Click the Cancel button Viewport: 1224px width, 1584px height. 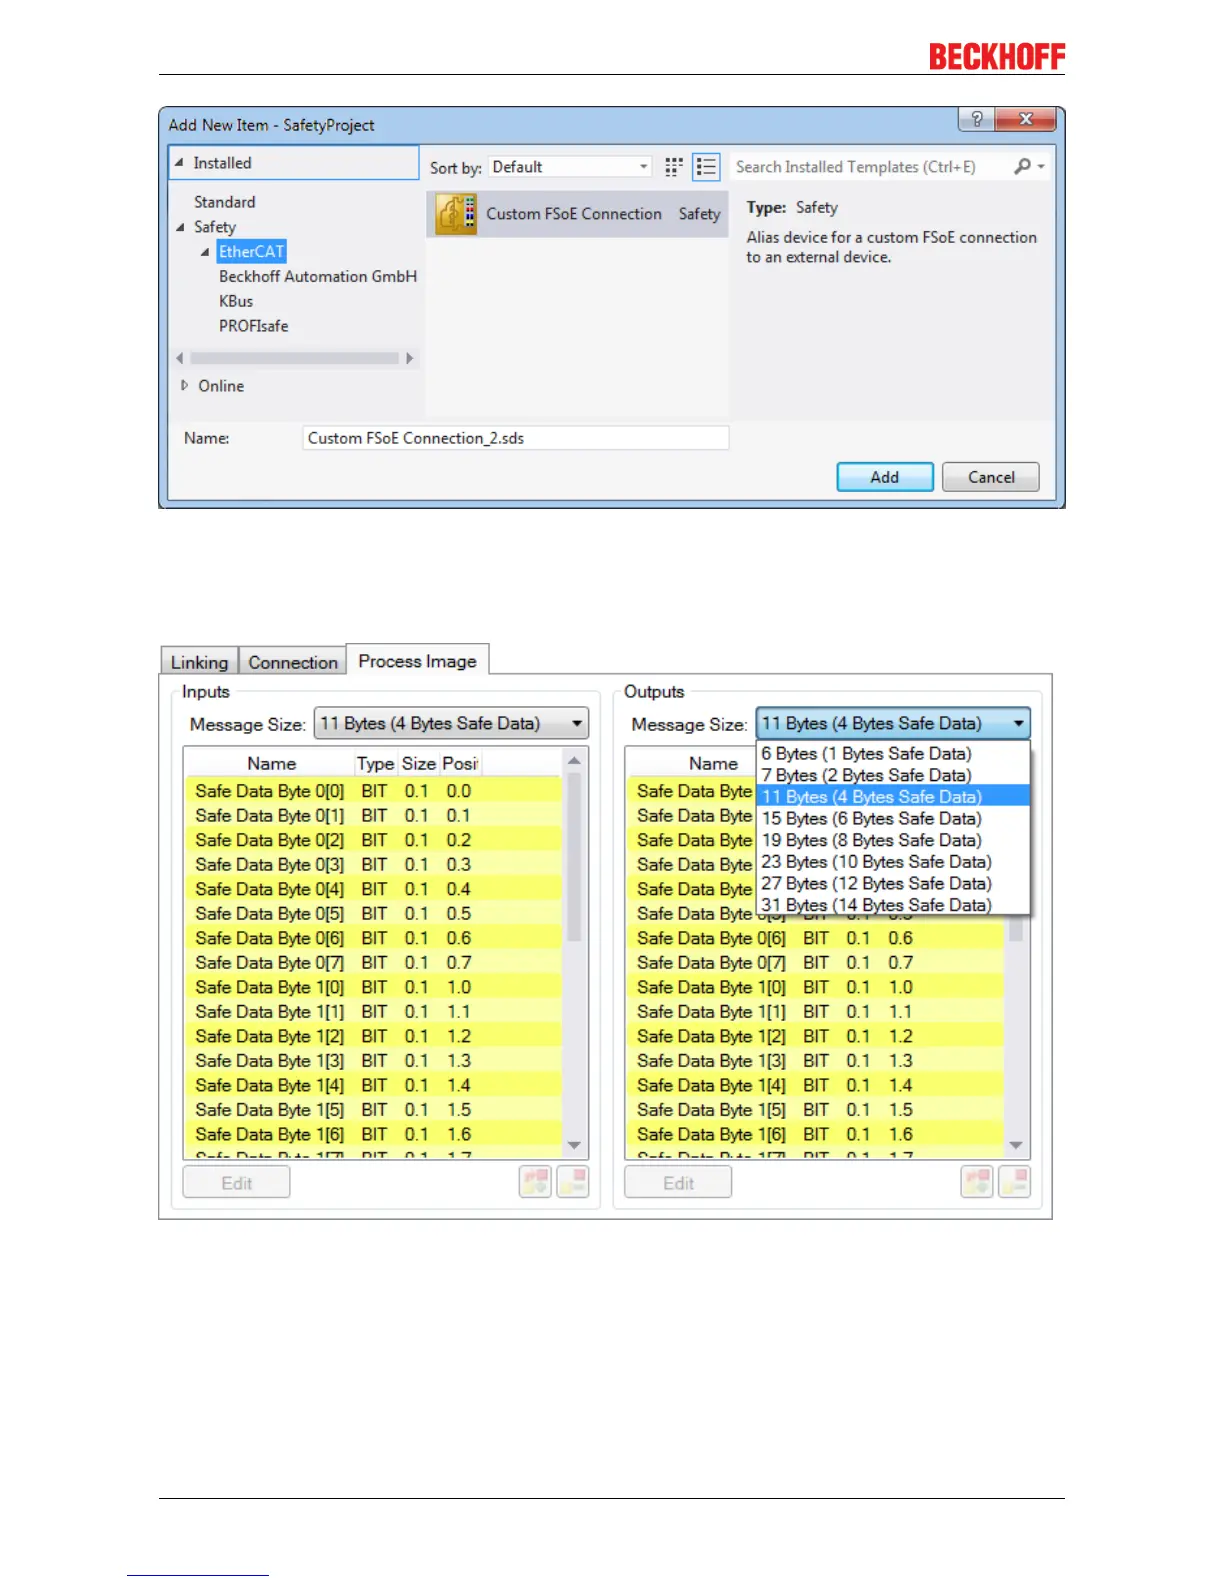tap(991, 477)
